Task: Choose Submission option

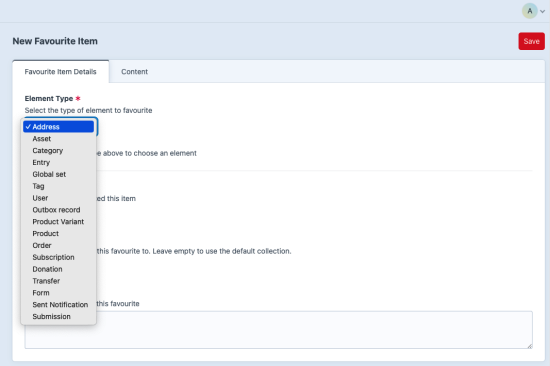Action: (x=59, y=317)
